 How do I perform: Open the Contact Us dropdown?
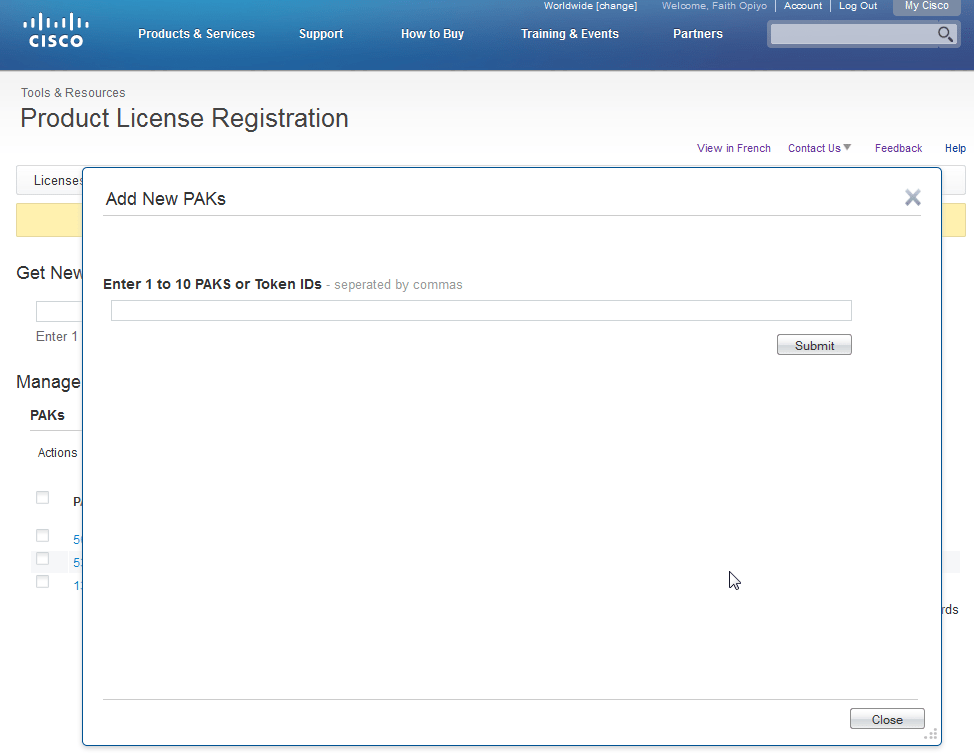[818, 148]
